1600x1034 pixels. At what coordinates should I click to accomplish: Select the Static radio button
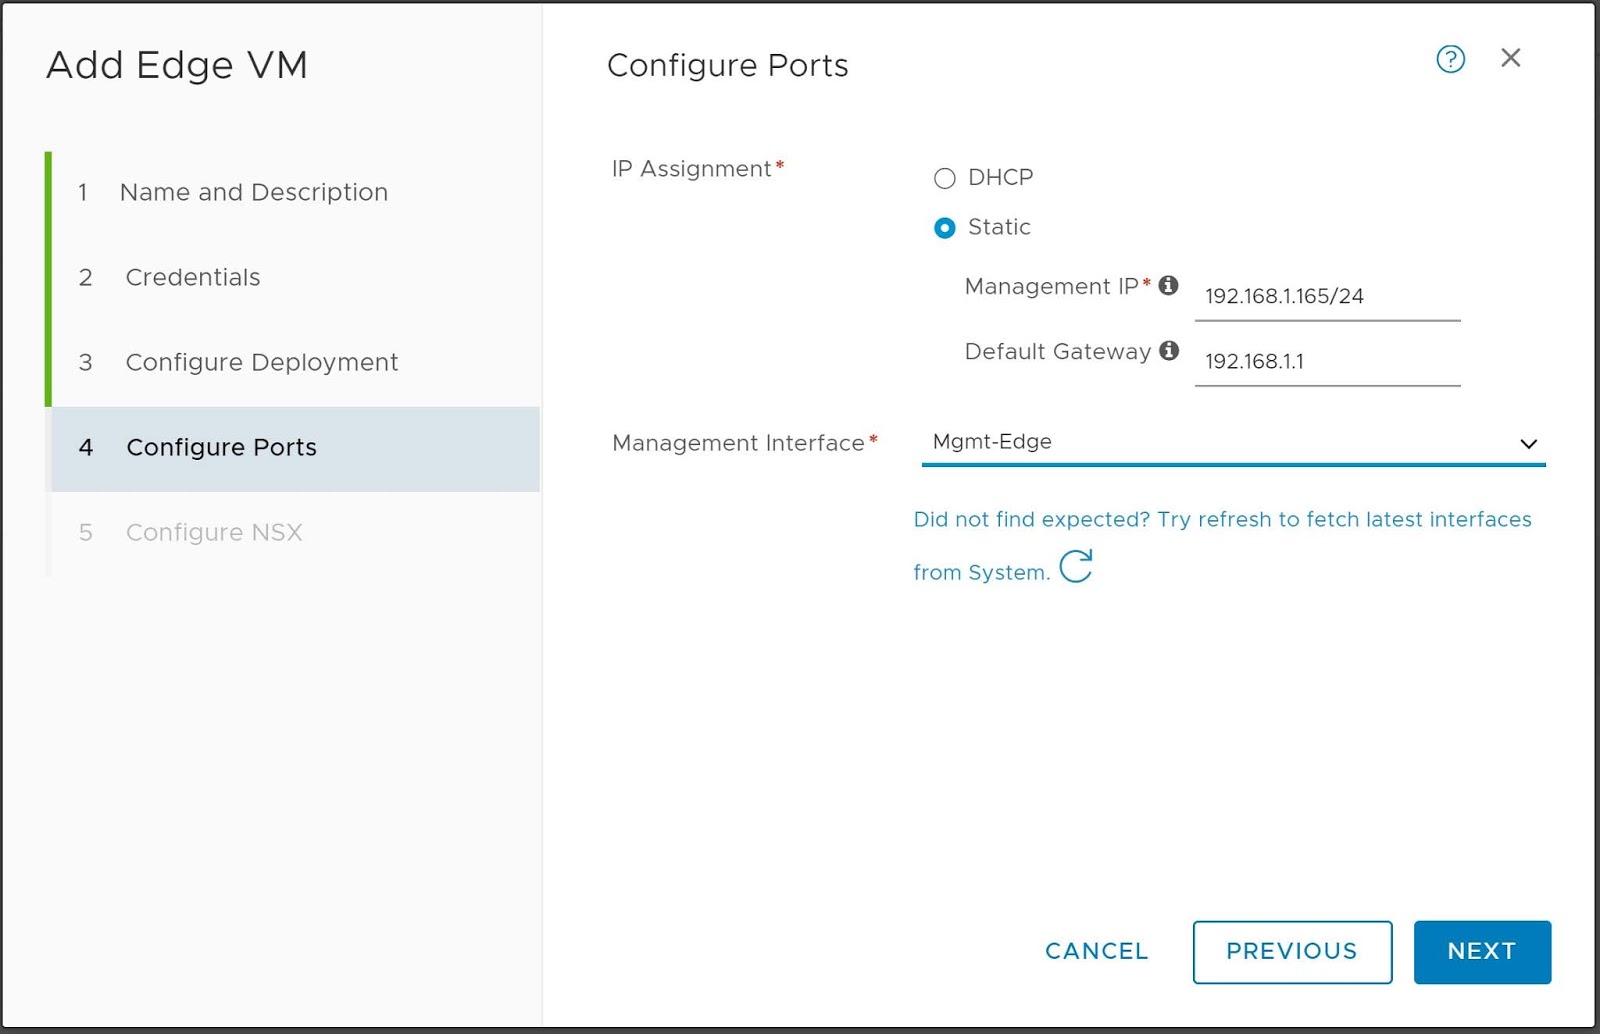click(944, 228)
